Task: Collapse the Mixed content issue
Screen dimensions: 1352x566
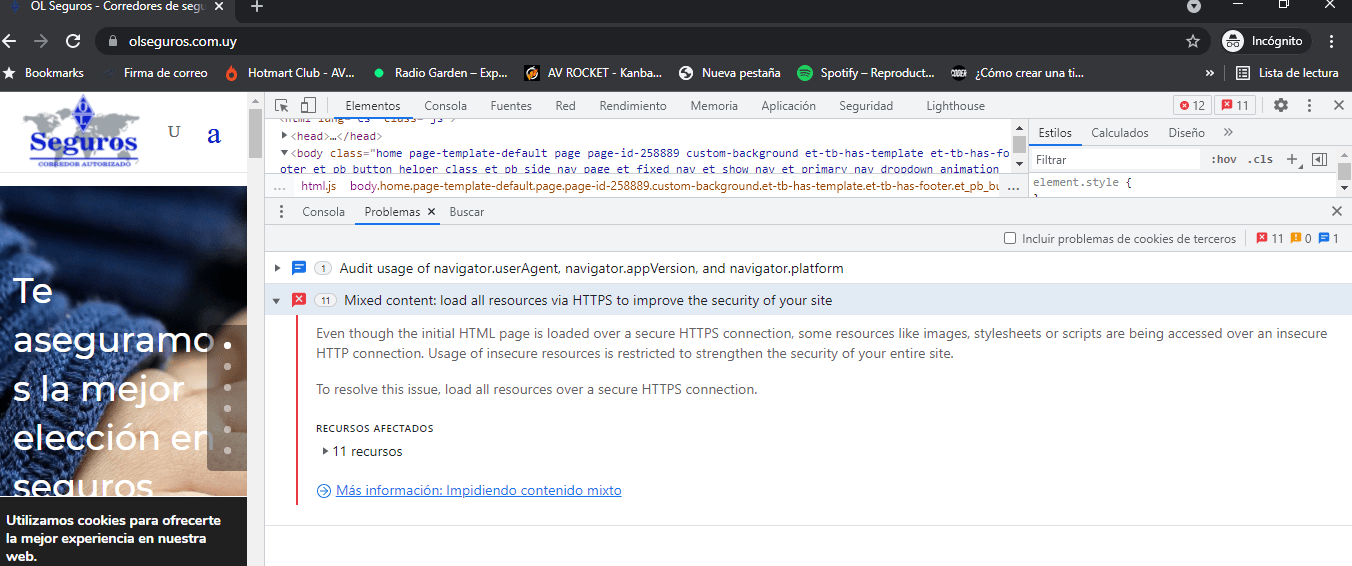Action: point(277,300)
